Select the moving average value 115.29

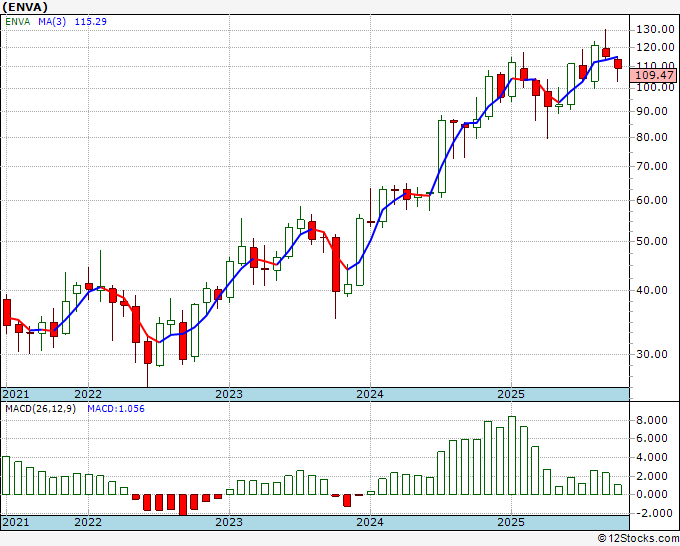(91, 22)
